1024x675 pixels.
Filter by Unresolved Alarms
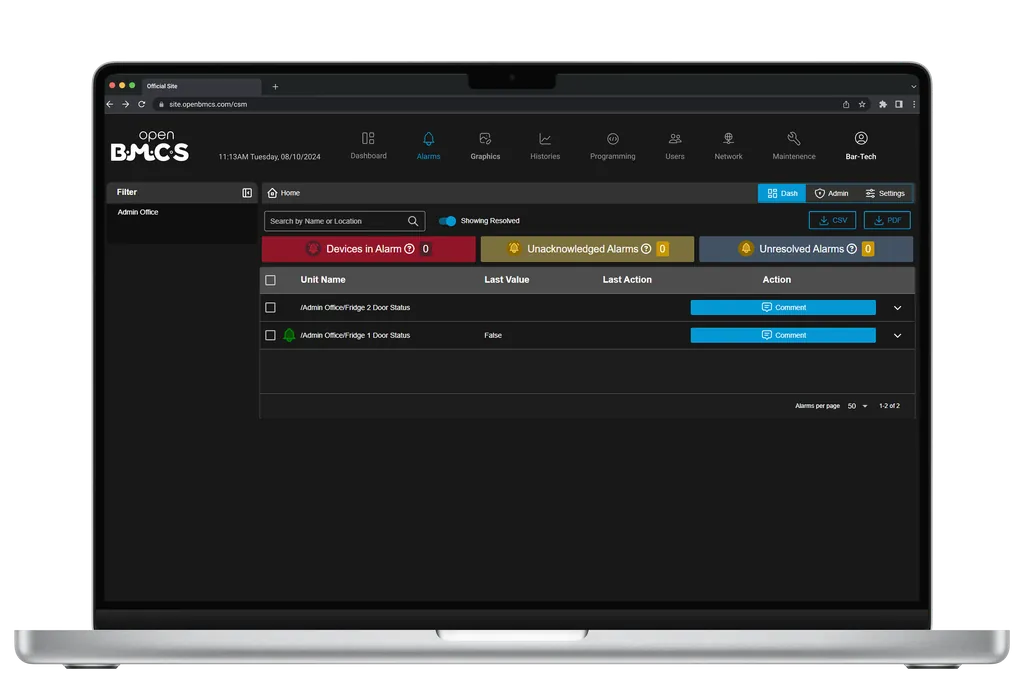click(x=806, y=249)
